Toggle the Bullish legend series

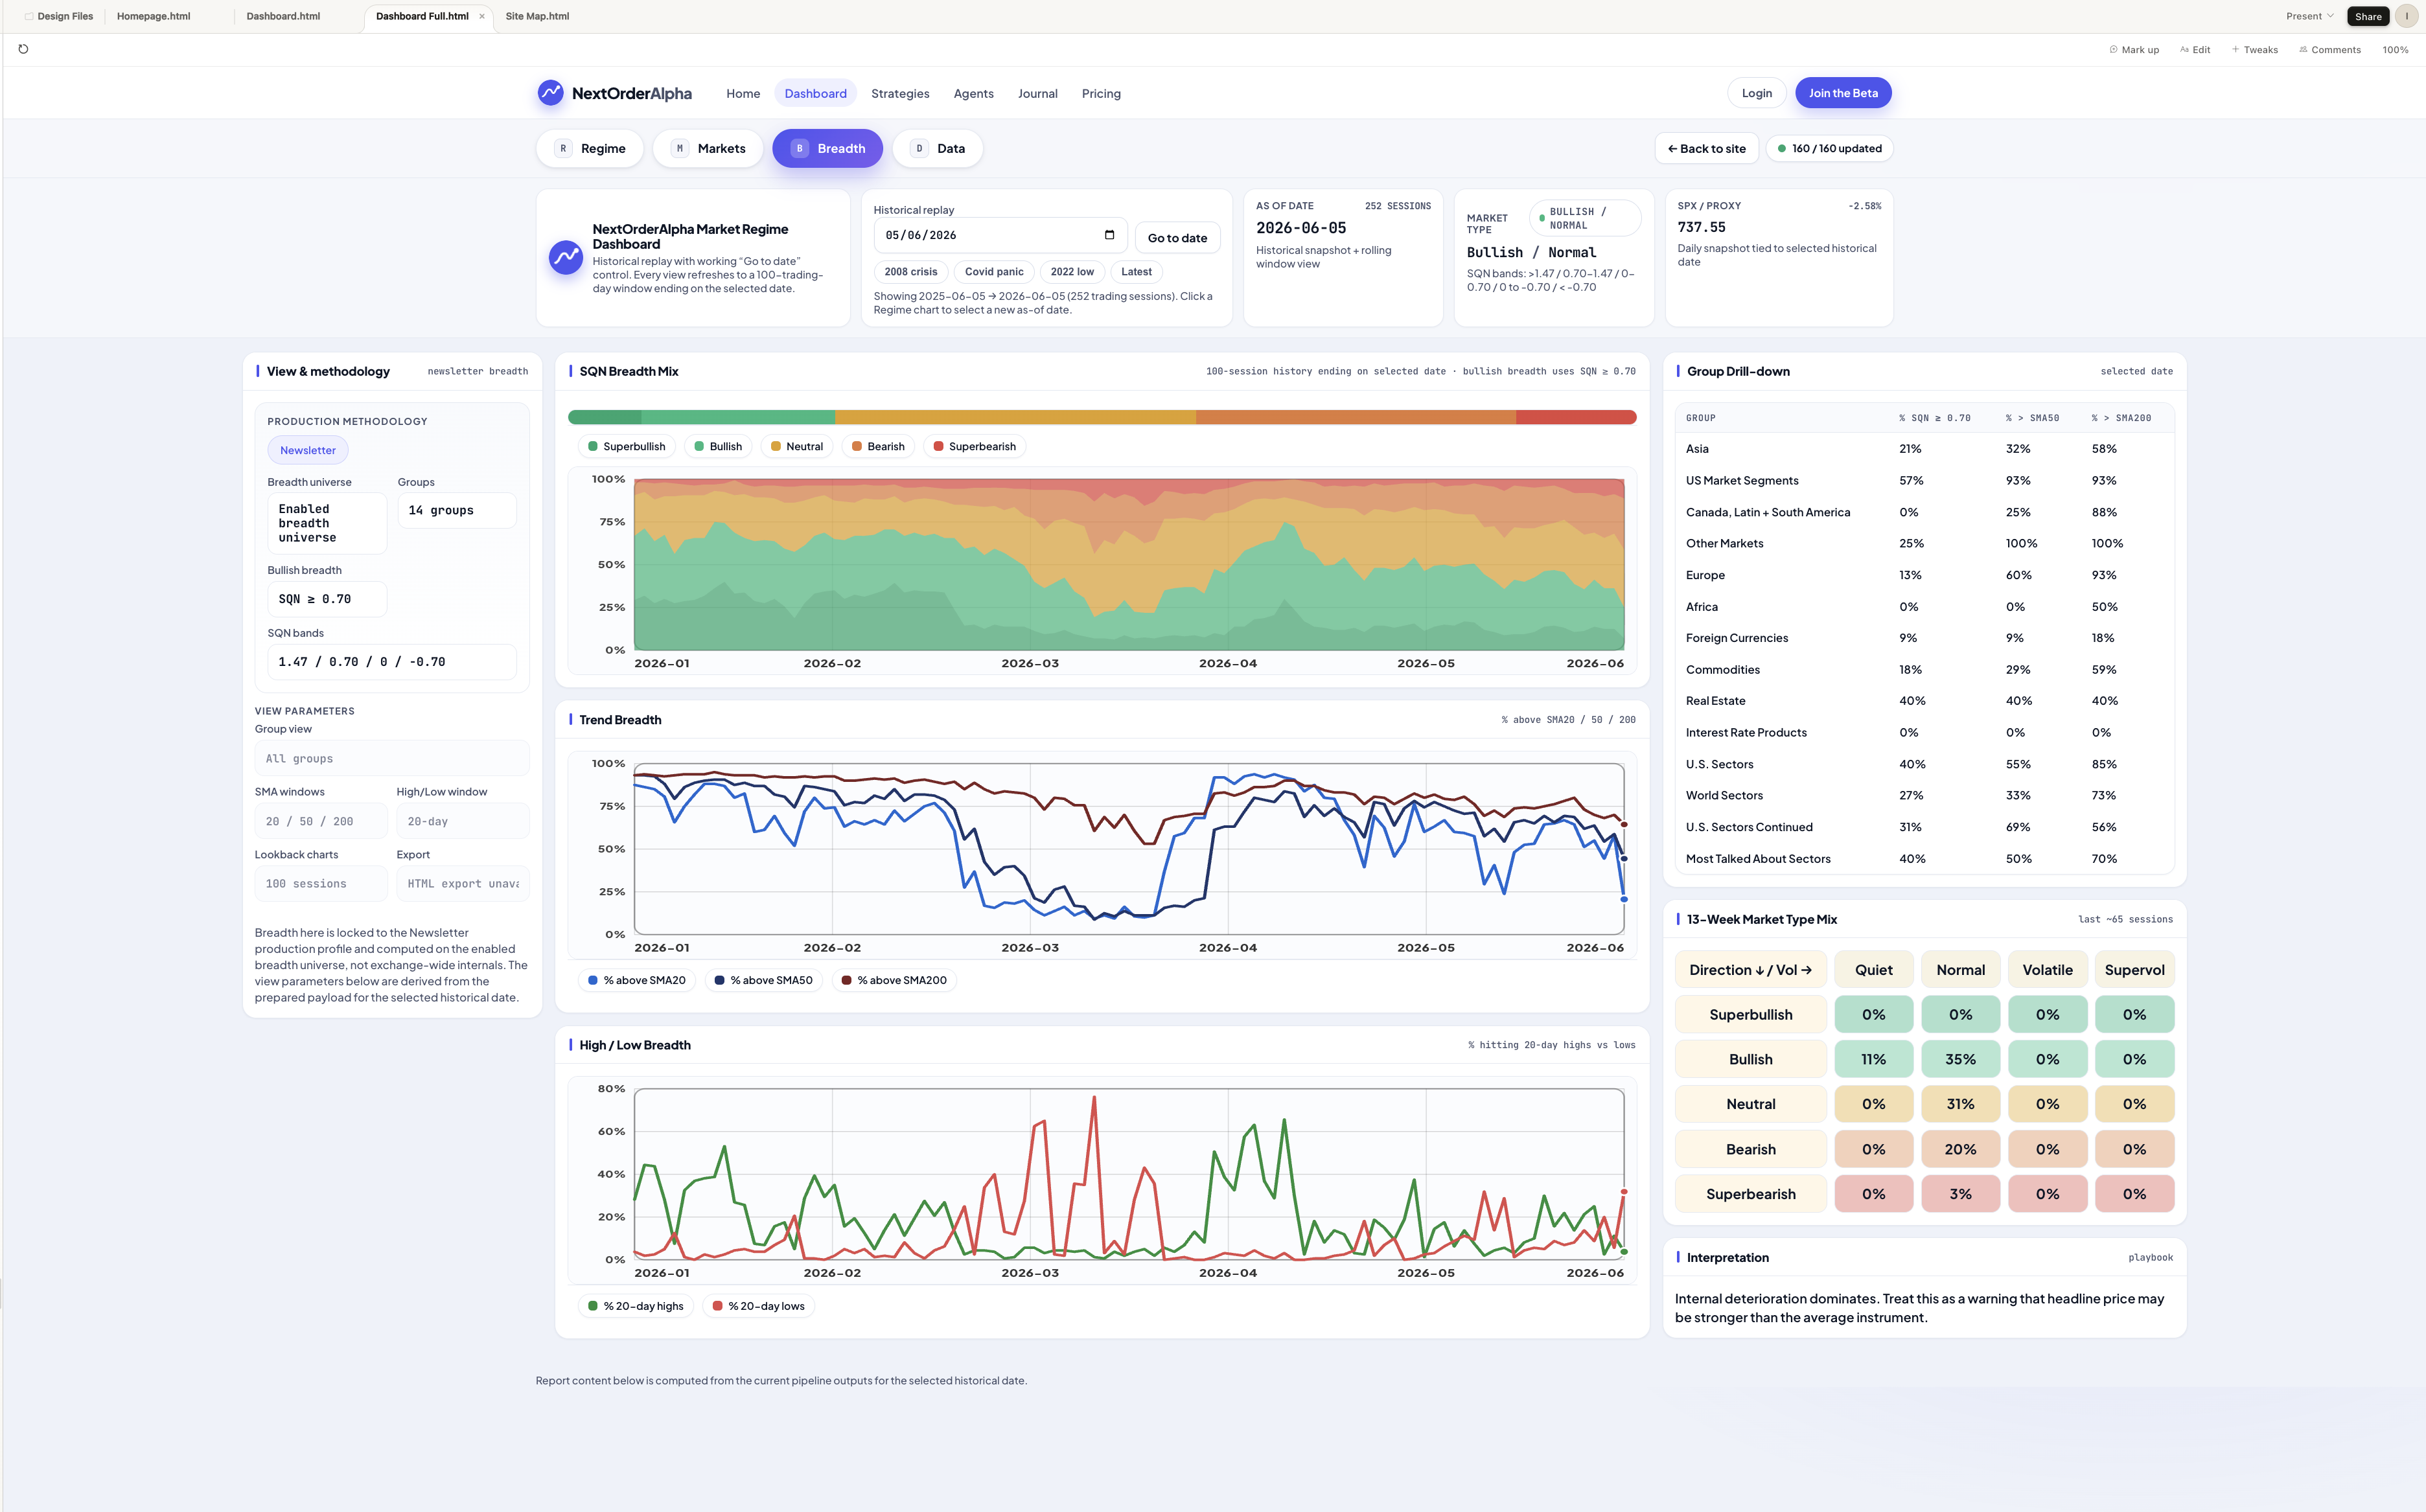(718, 447)
